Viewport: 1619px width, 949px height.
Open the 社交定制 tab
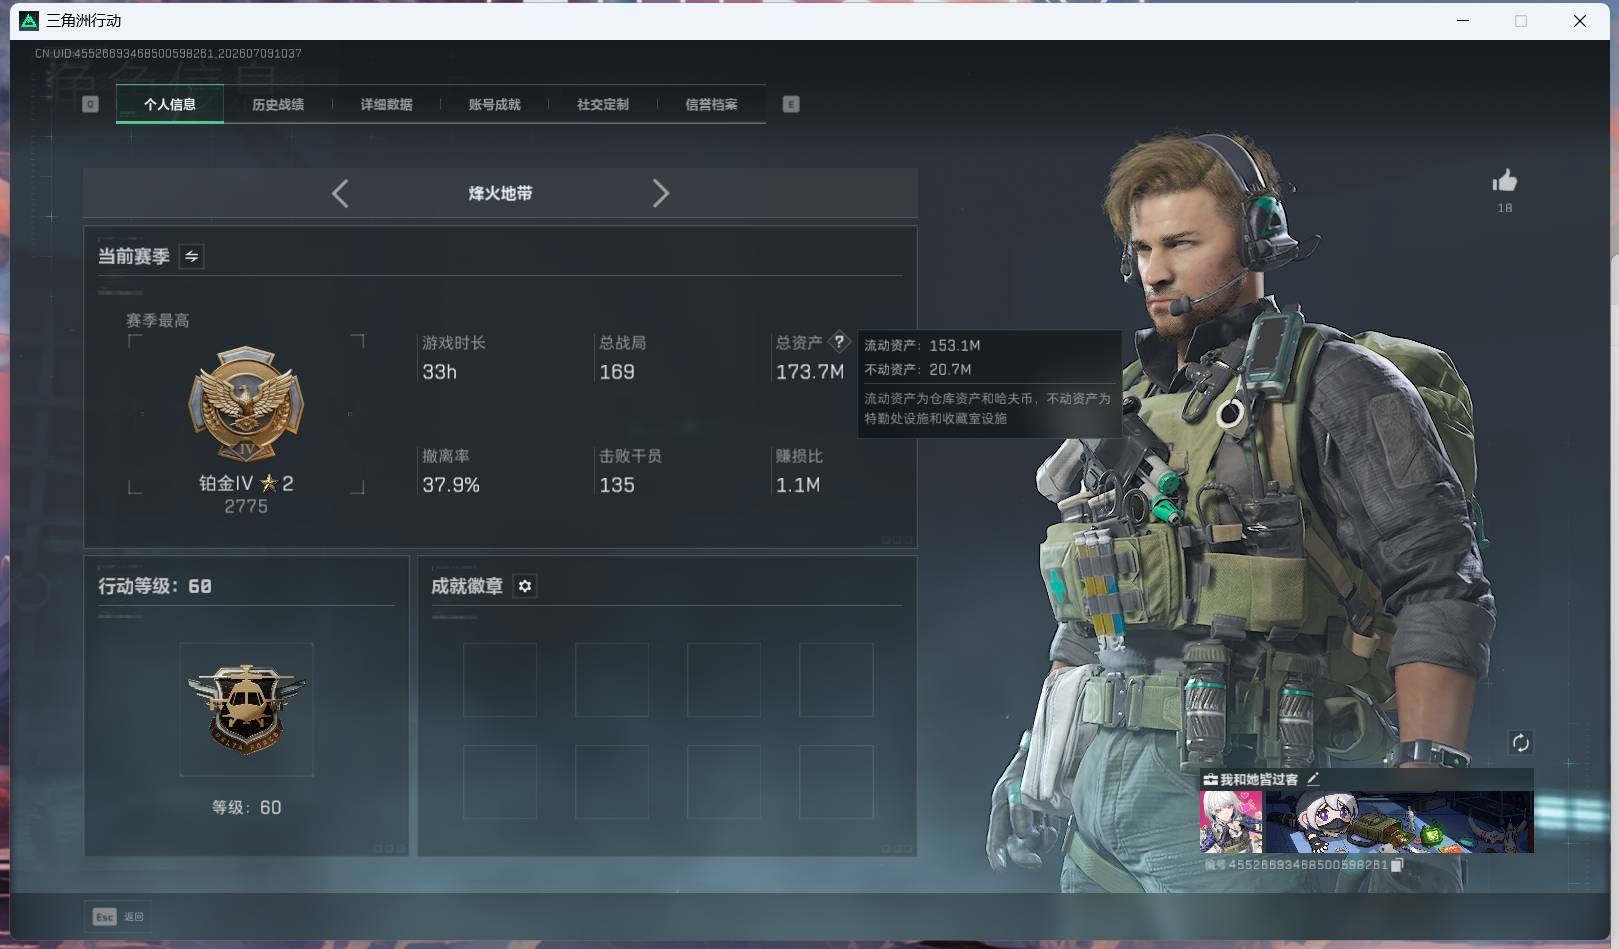tap(603, 104)
